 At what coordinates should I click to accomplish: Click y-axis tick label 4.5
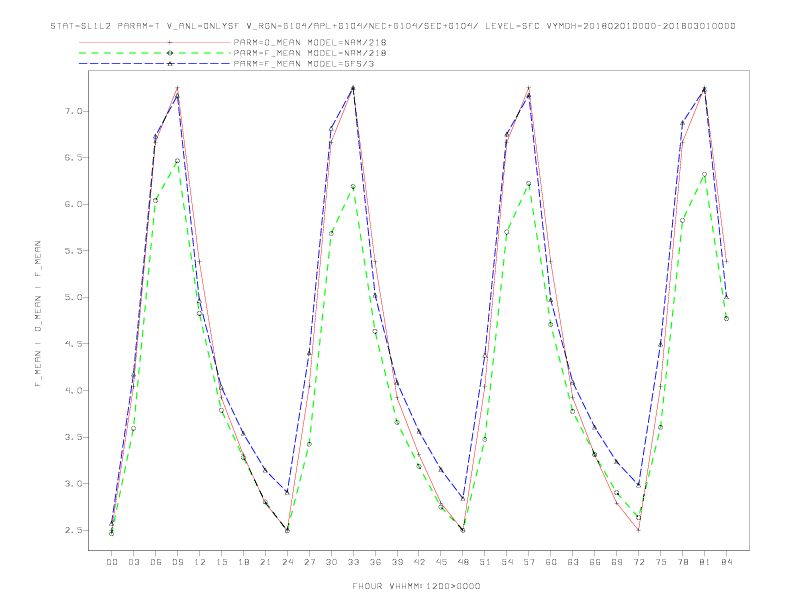tap(74, 344)
